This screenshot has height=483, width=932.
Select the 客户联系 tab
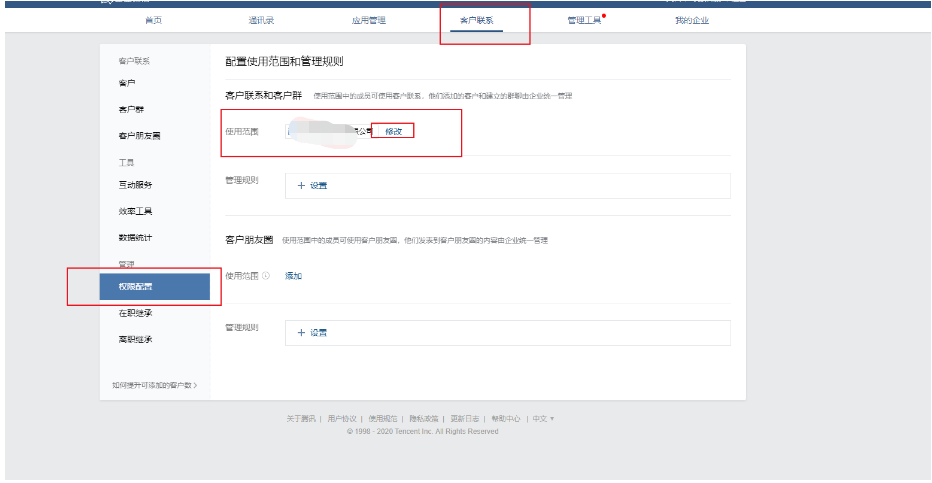(x=476, y=20)
